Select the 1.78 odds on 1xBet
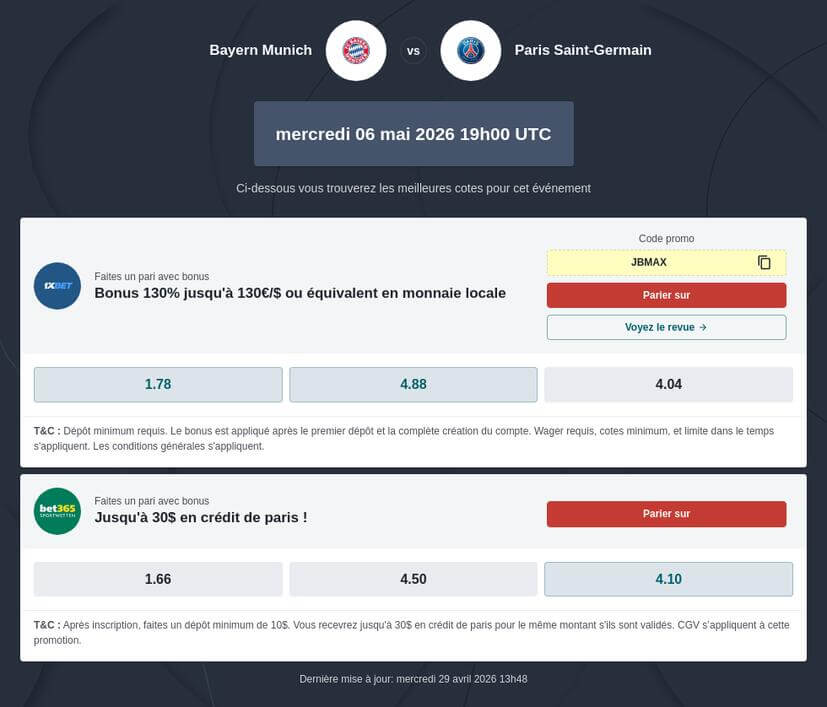 pos(158,384)
